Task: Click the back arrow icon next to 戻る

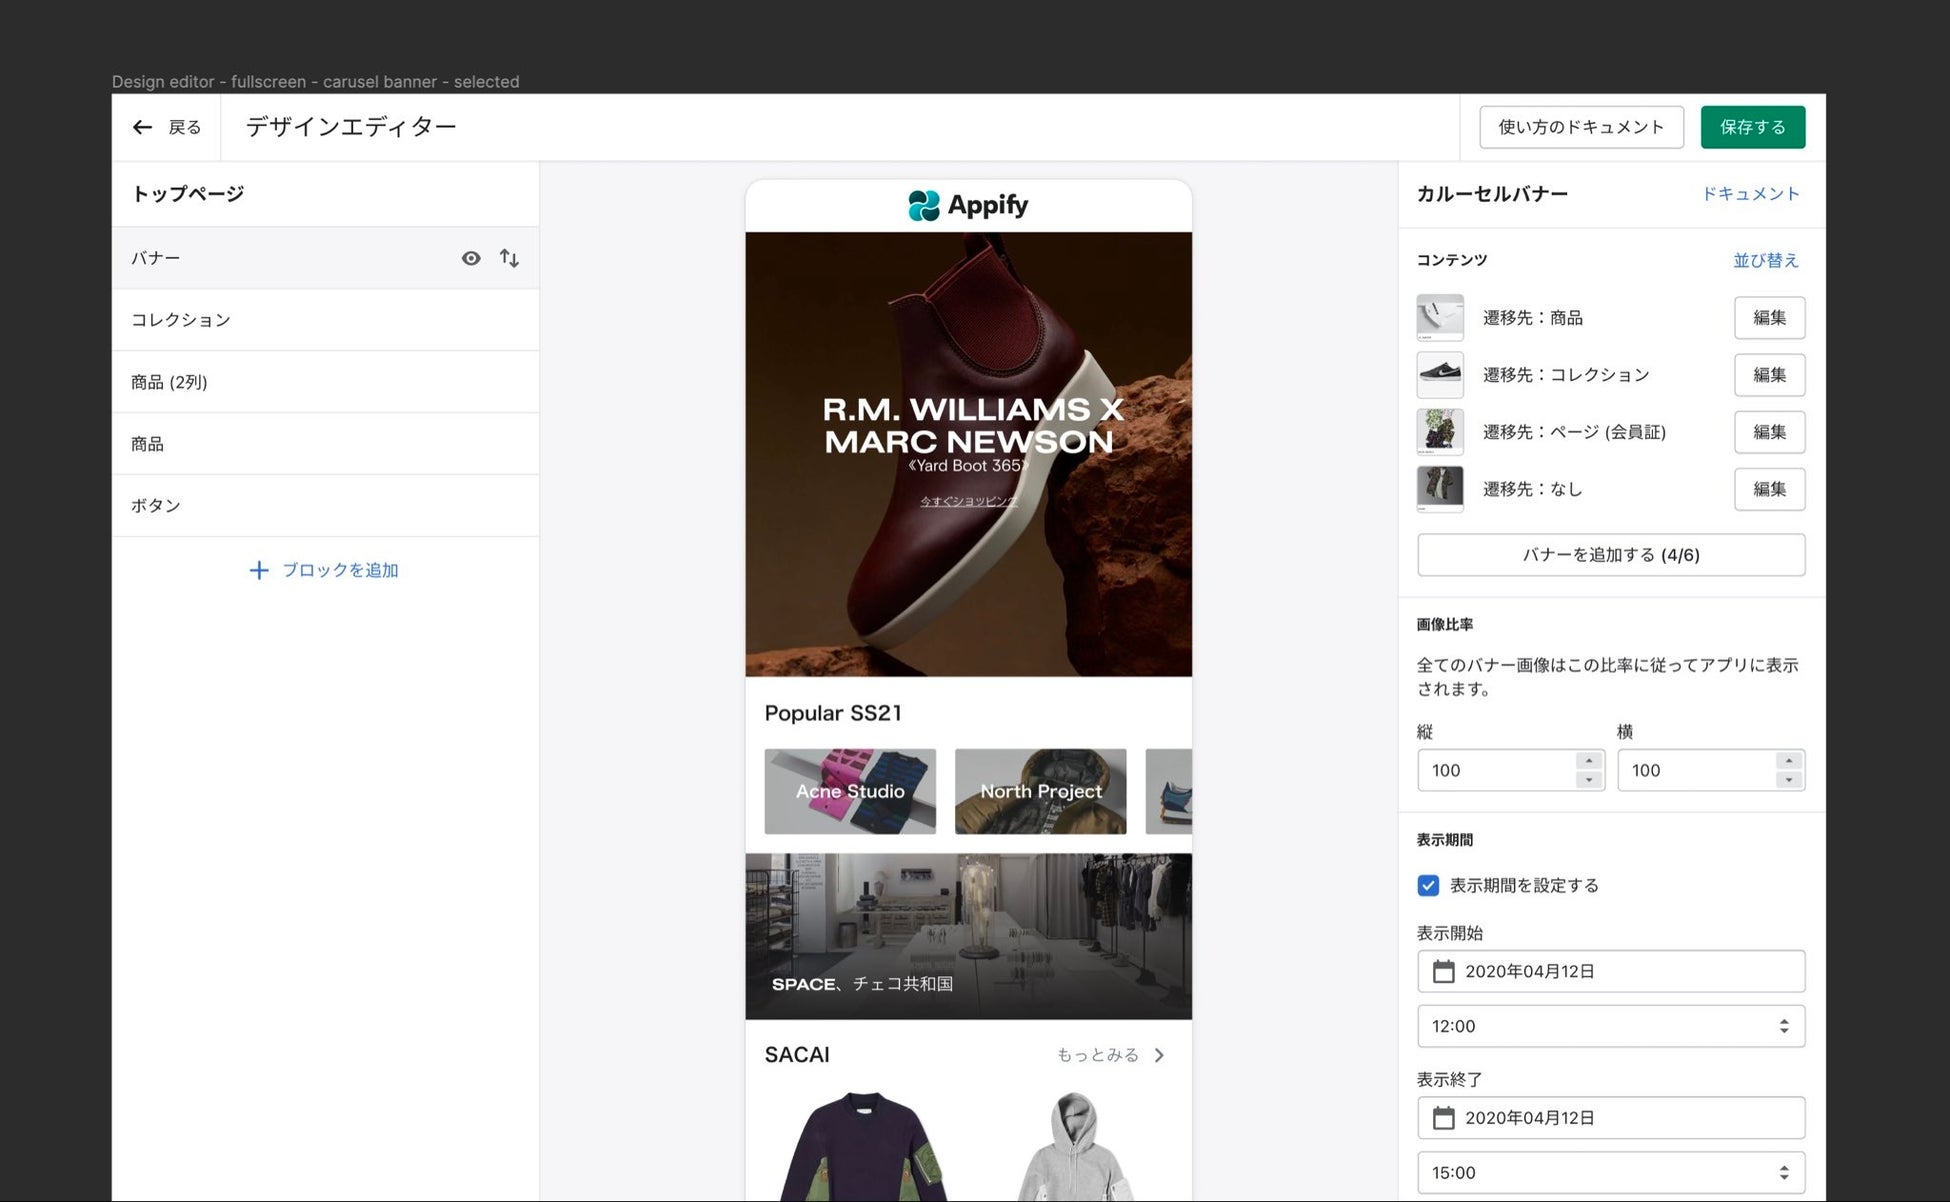Action: point(142,127)
